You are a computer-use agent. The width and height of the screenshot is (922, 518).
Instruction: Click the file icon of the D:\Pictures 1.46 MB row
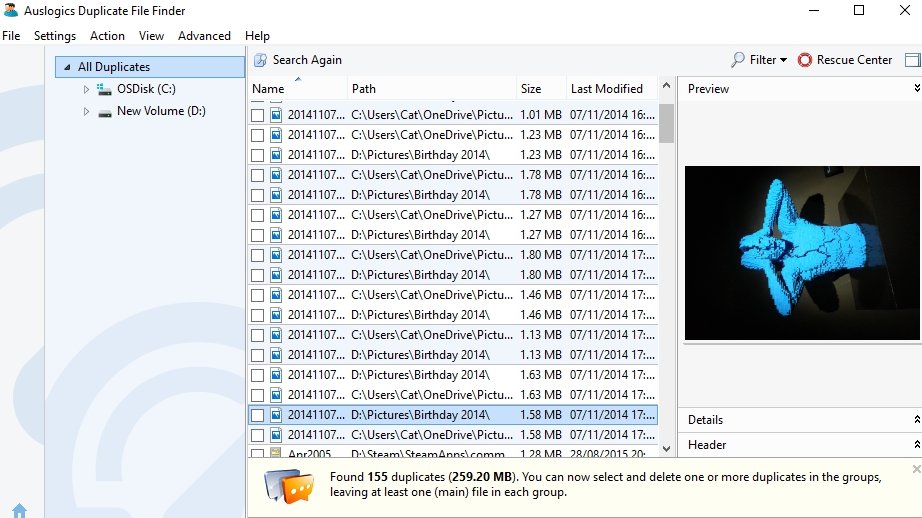pyautogui.click(x=276, y=315)
